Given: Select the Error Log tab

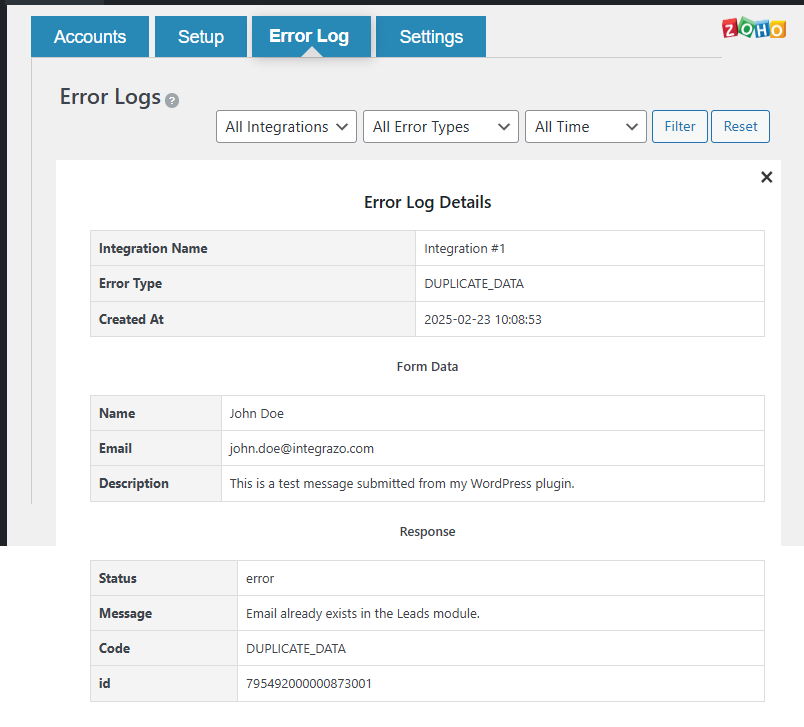Looking at the screenshot, I should (x=311, y=36).
